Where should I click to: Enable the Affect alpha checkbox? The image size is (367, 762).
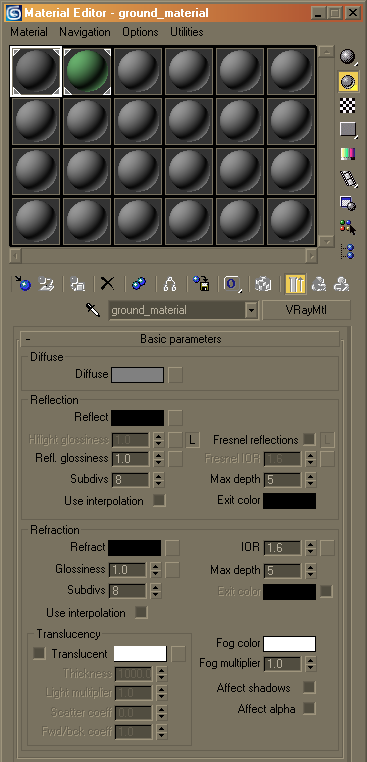coord(309,709)
